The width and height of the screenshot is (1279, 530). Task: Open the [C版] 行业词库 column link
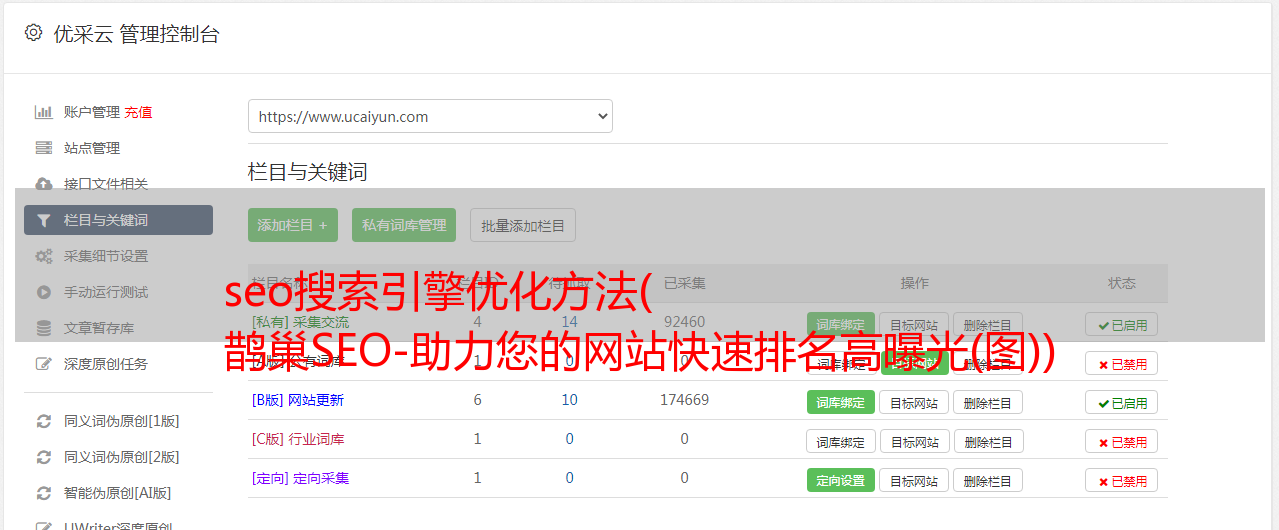click(x=298, y=439)
